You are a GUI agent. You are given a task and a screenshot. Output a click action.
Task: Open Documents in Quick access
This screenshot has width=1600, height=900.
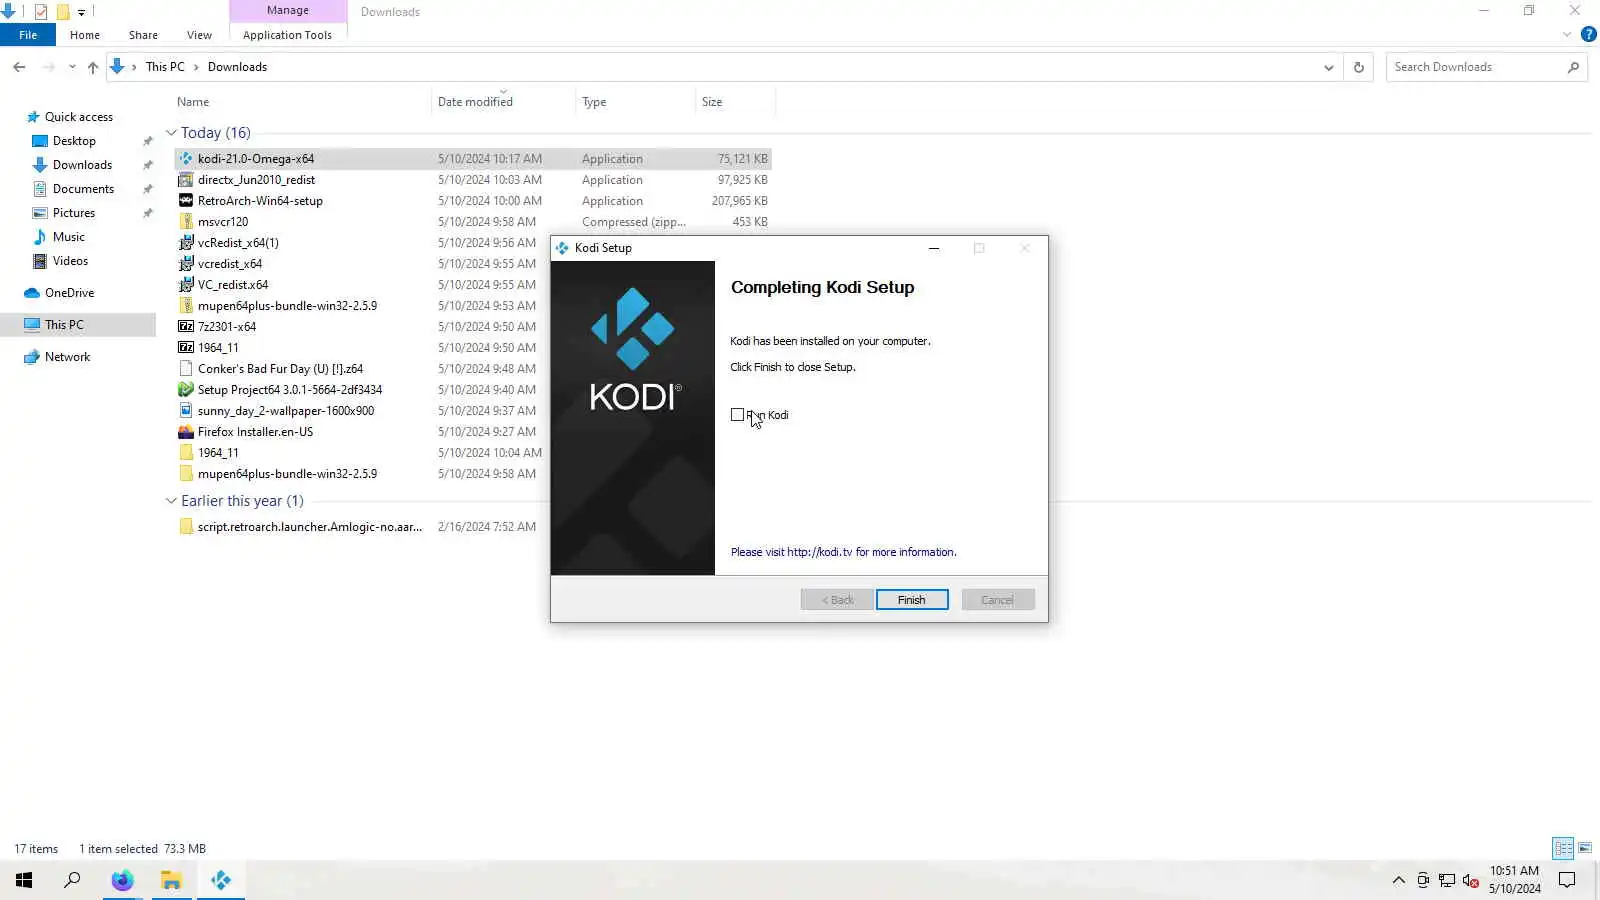[83, 189]
